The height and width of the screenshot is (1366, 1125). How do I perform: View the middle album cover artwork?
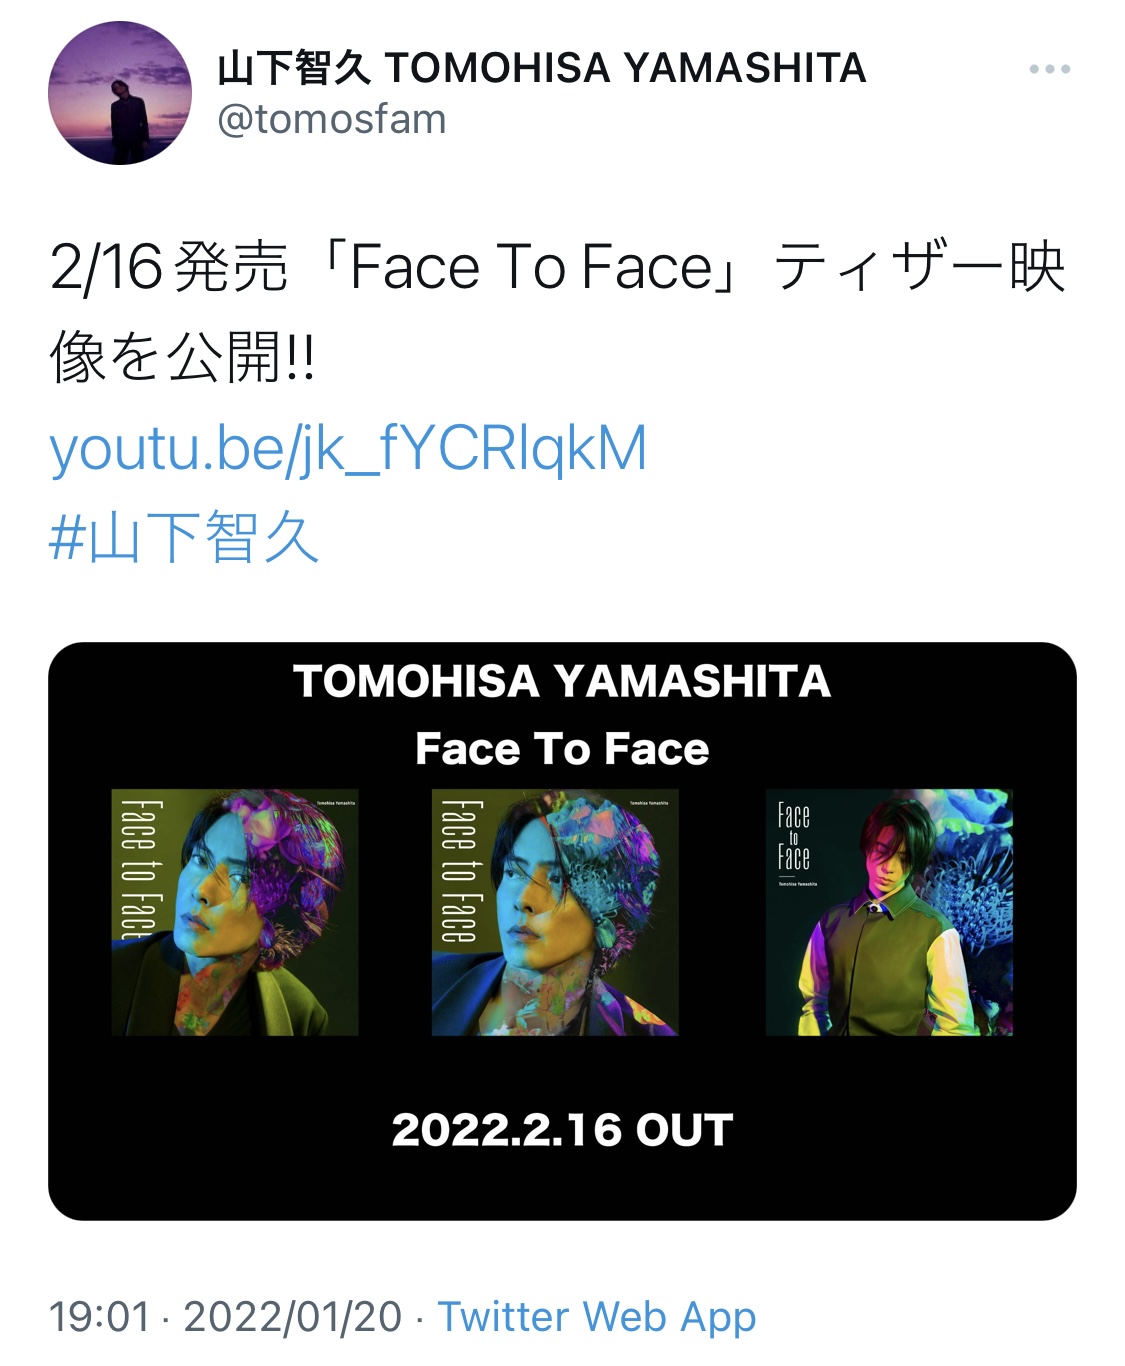pos(555,912)
